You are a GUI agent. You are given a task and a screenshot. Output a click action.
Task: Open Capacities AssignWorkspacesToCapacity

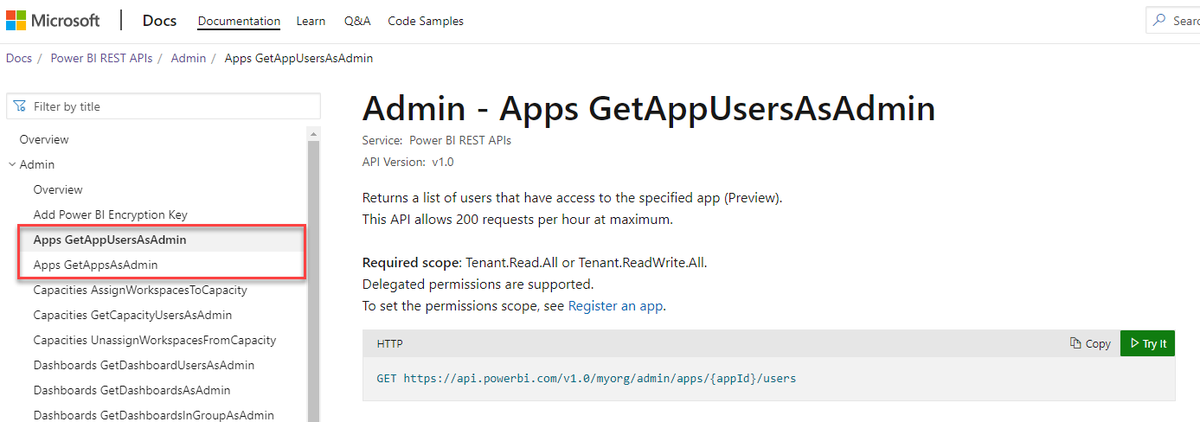140,290
